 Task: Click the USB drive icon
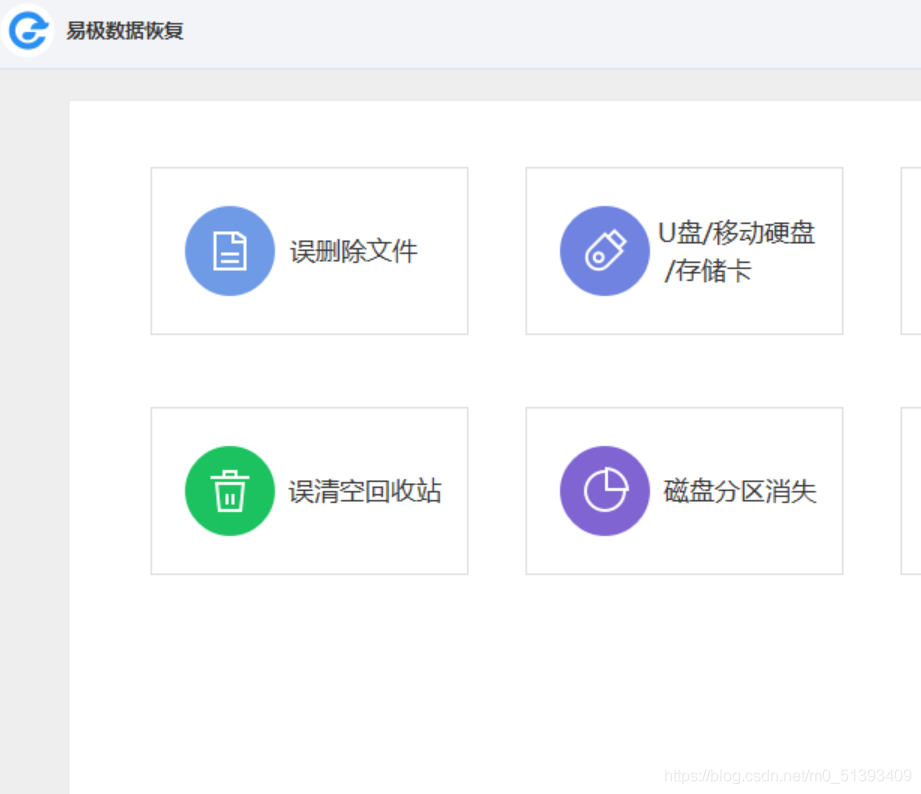click(604, 251)
